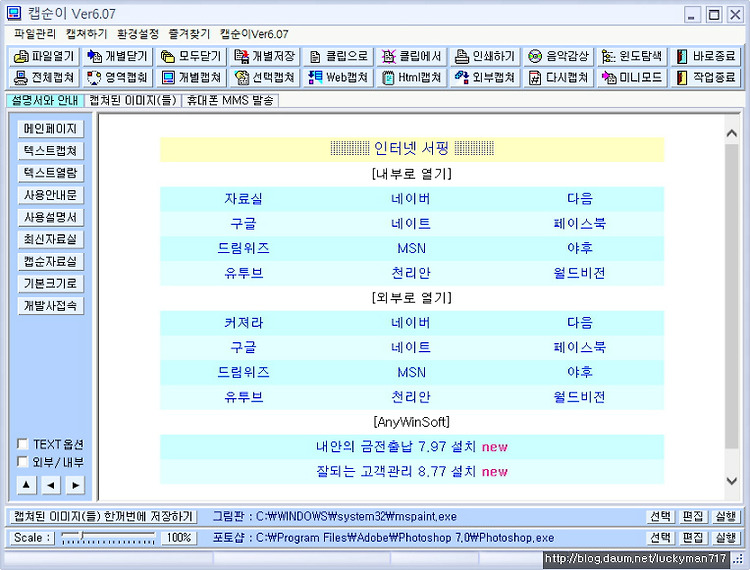Open the 캡순이Ver6.07 menu

tap(254, 34)
